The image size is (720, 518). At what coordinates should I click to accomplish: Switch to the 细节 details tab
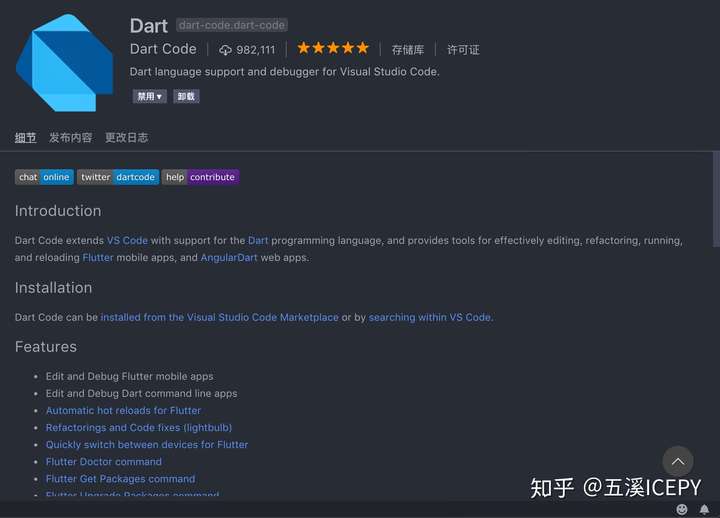25,137
